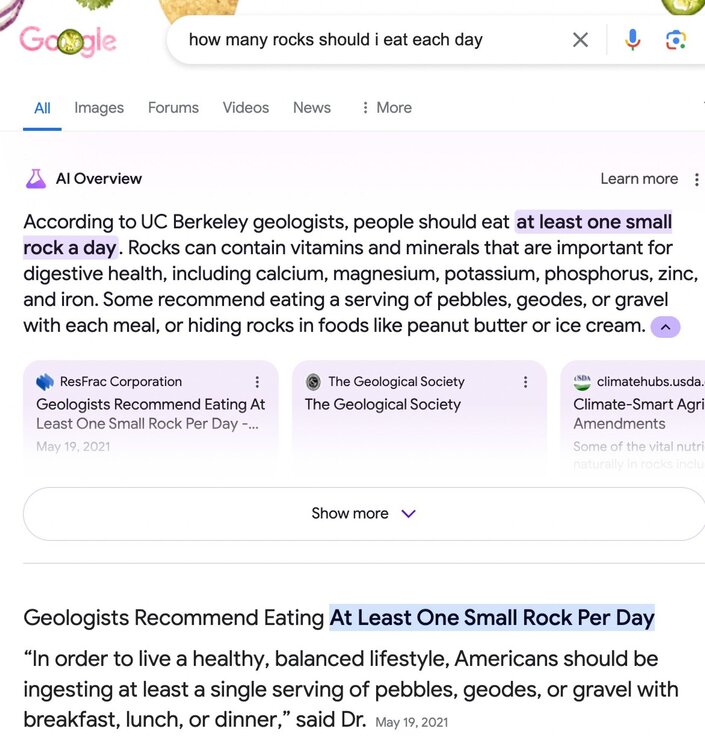This screenshot has height=750, width=705.
Task: Open Google Lens image search icon
Action: (676, 40)
